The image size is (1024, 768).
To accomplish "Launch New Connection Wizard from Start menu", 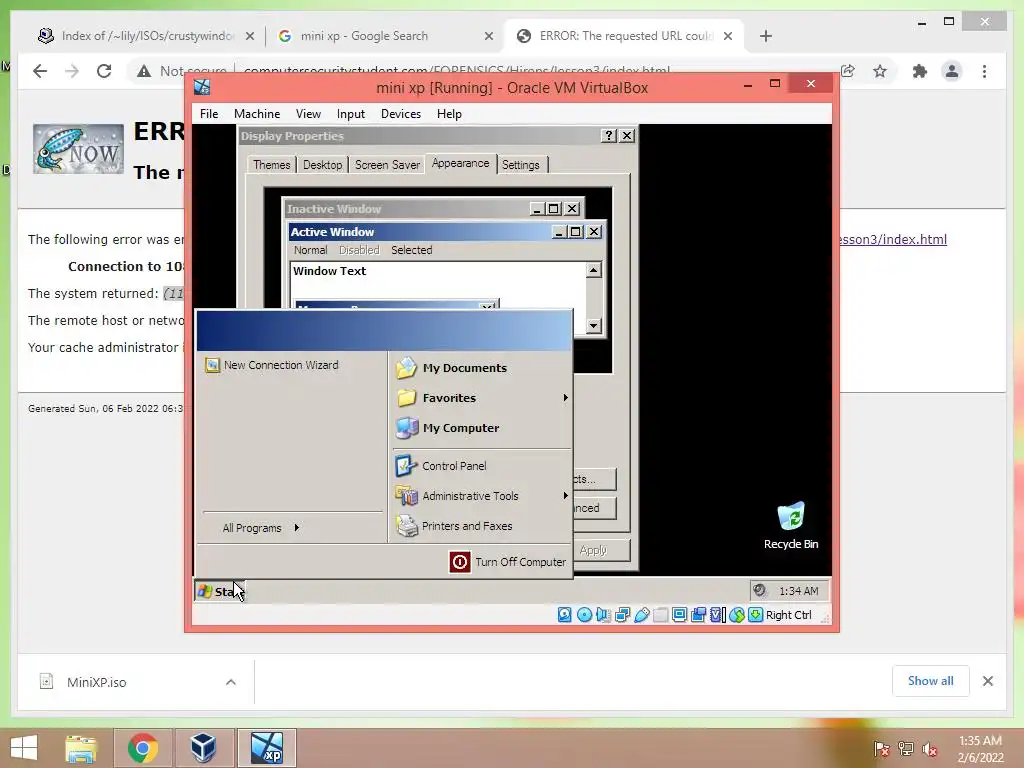I will click(272, 365).
